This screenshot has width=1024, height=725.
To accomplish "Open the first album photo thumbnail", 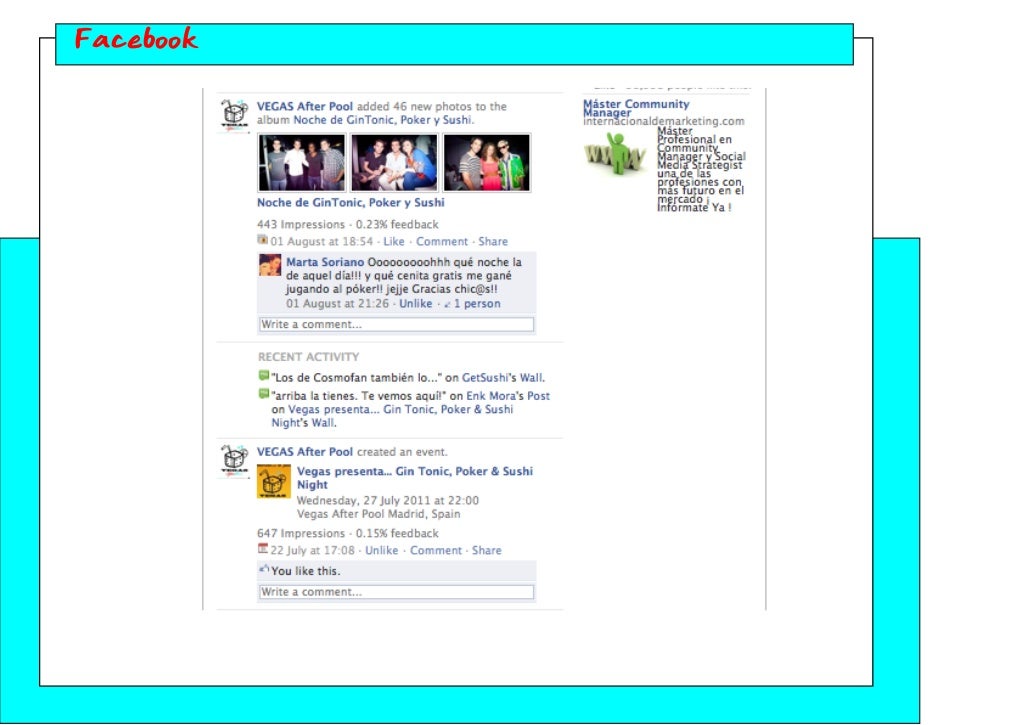I will coord(302,163).
